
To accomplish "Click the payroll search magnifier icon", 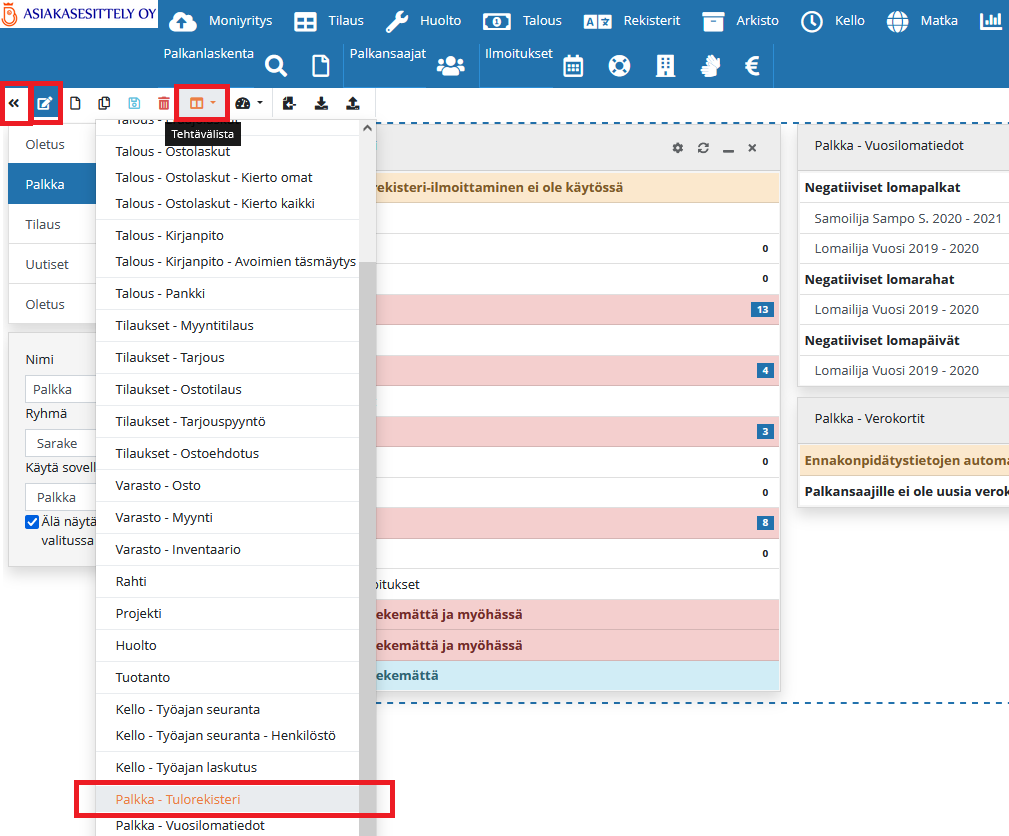I will tap(276, 66).
